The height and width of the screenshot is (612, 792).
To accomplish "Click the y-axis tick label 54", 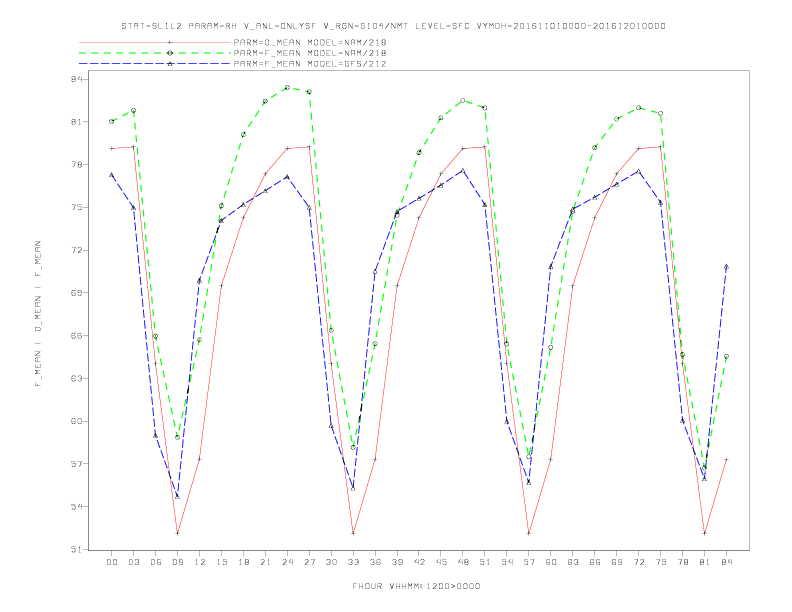I will click(x=76, y=506).
